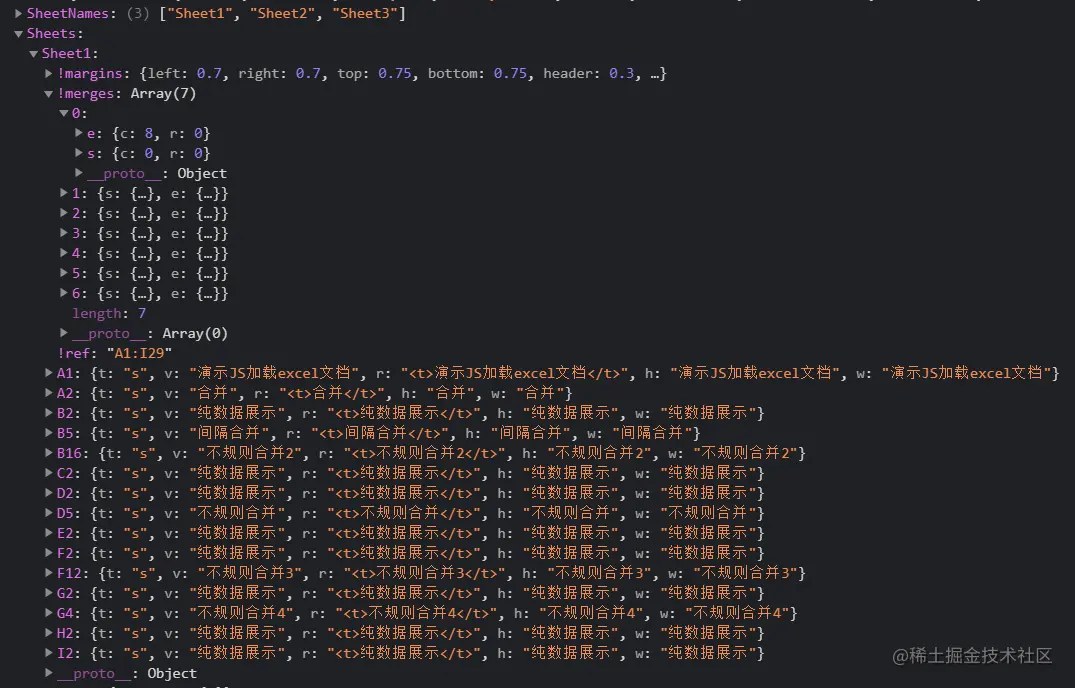Expand the F12 cell object

pyautogui.click(x=47, y=573)
